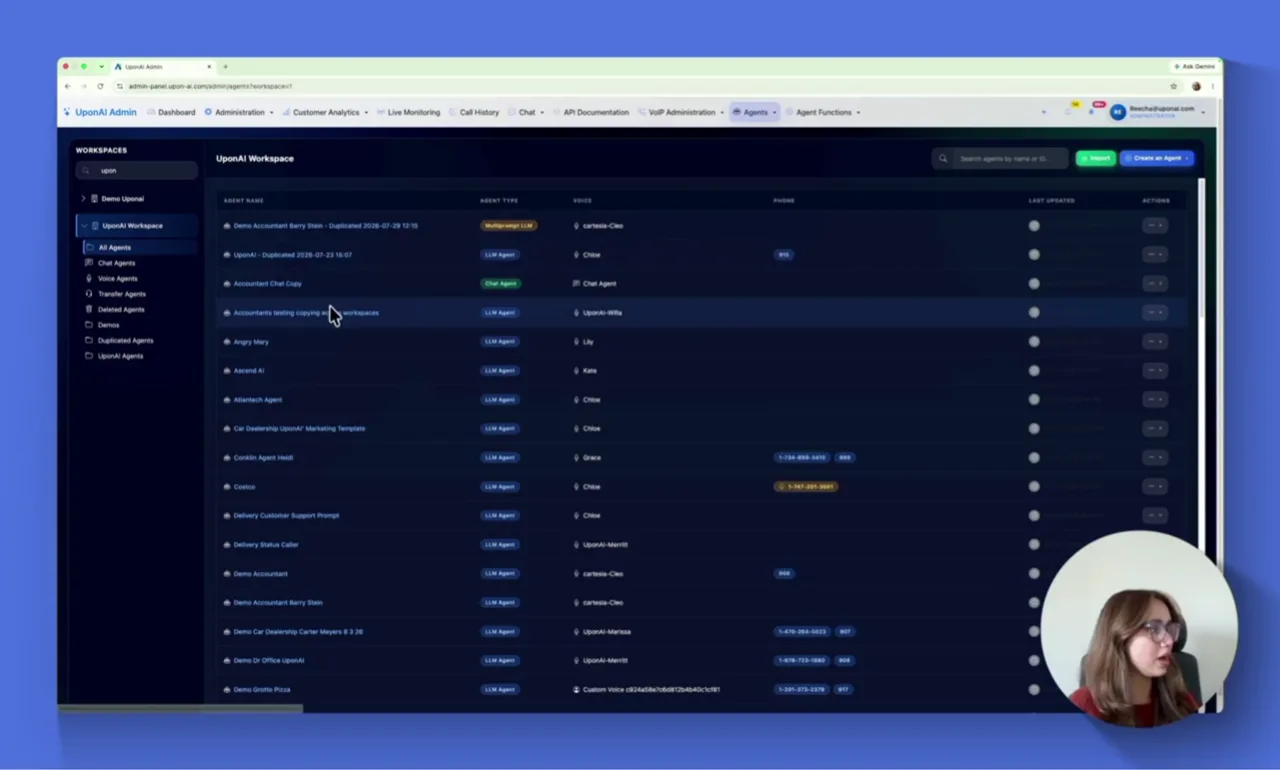Click Costco's yellow phone number badge
The height and width of the screenshot is (770, 1280).
[806, 487]
